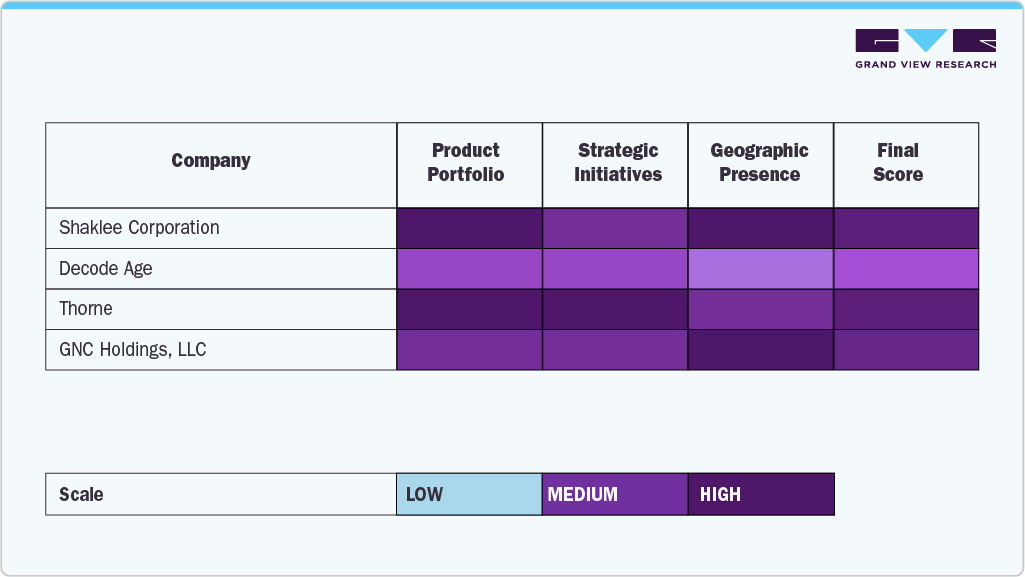Click the Grand View Research logo icon

coord(926,40)
